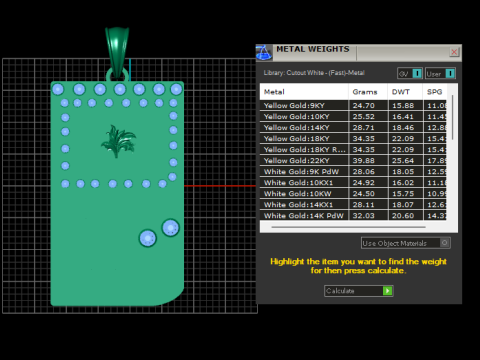Click the 18.46 DWT value
480x360 pixels.
point(403,128)
